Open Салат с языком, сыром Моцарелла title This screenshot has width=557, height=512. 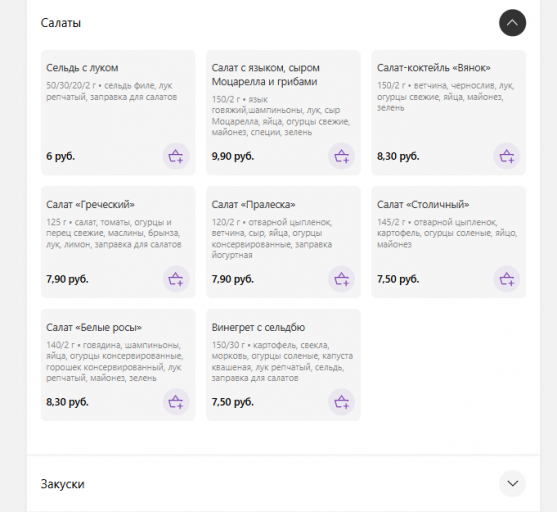click(266, 75)
